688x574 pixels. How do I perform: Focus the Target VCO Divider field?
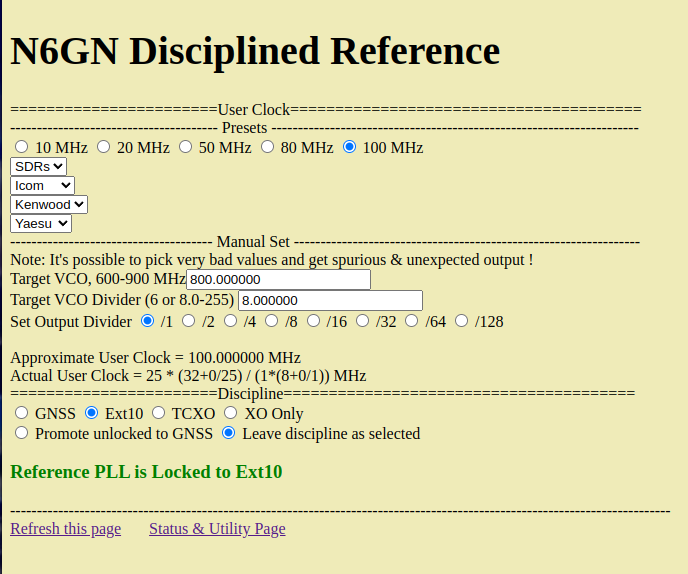(x=330, y=301)
